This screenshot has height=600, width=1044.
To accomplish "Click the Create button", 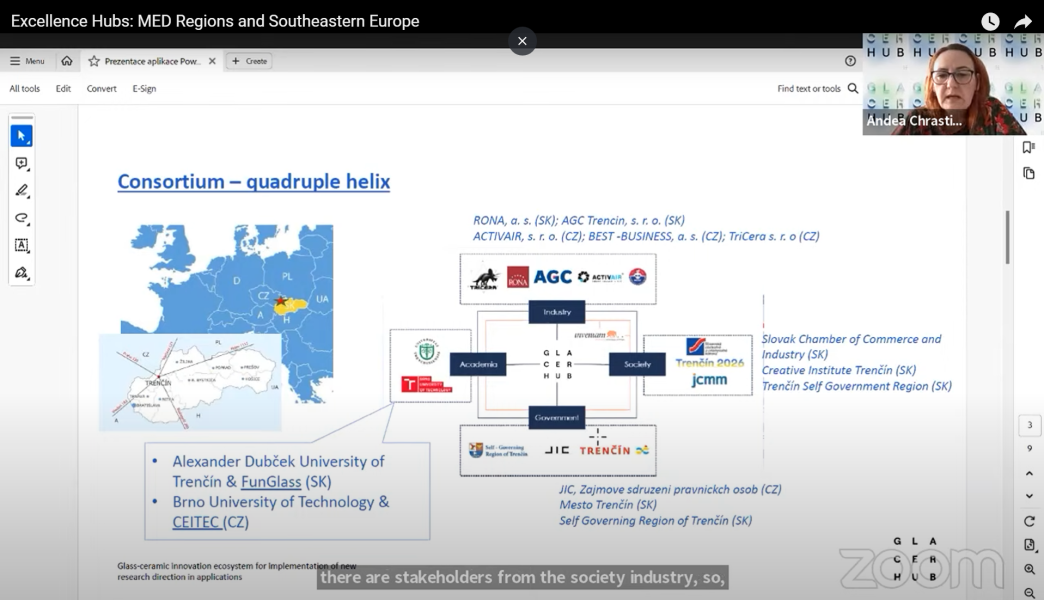I will pyautogui.click(x=250, y=61).
